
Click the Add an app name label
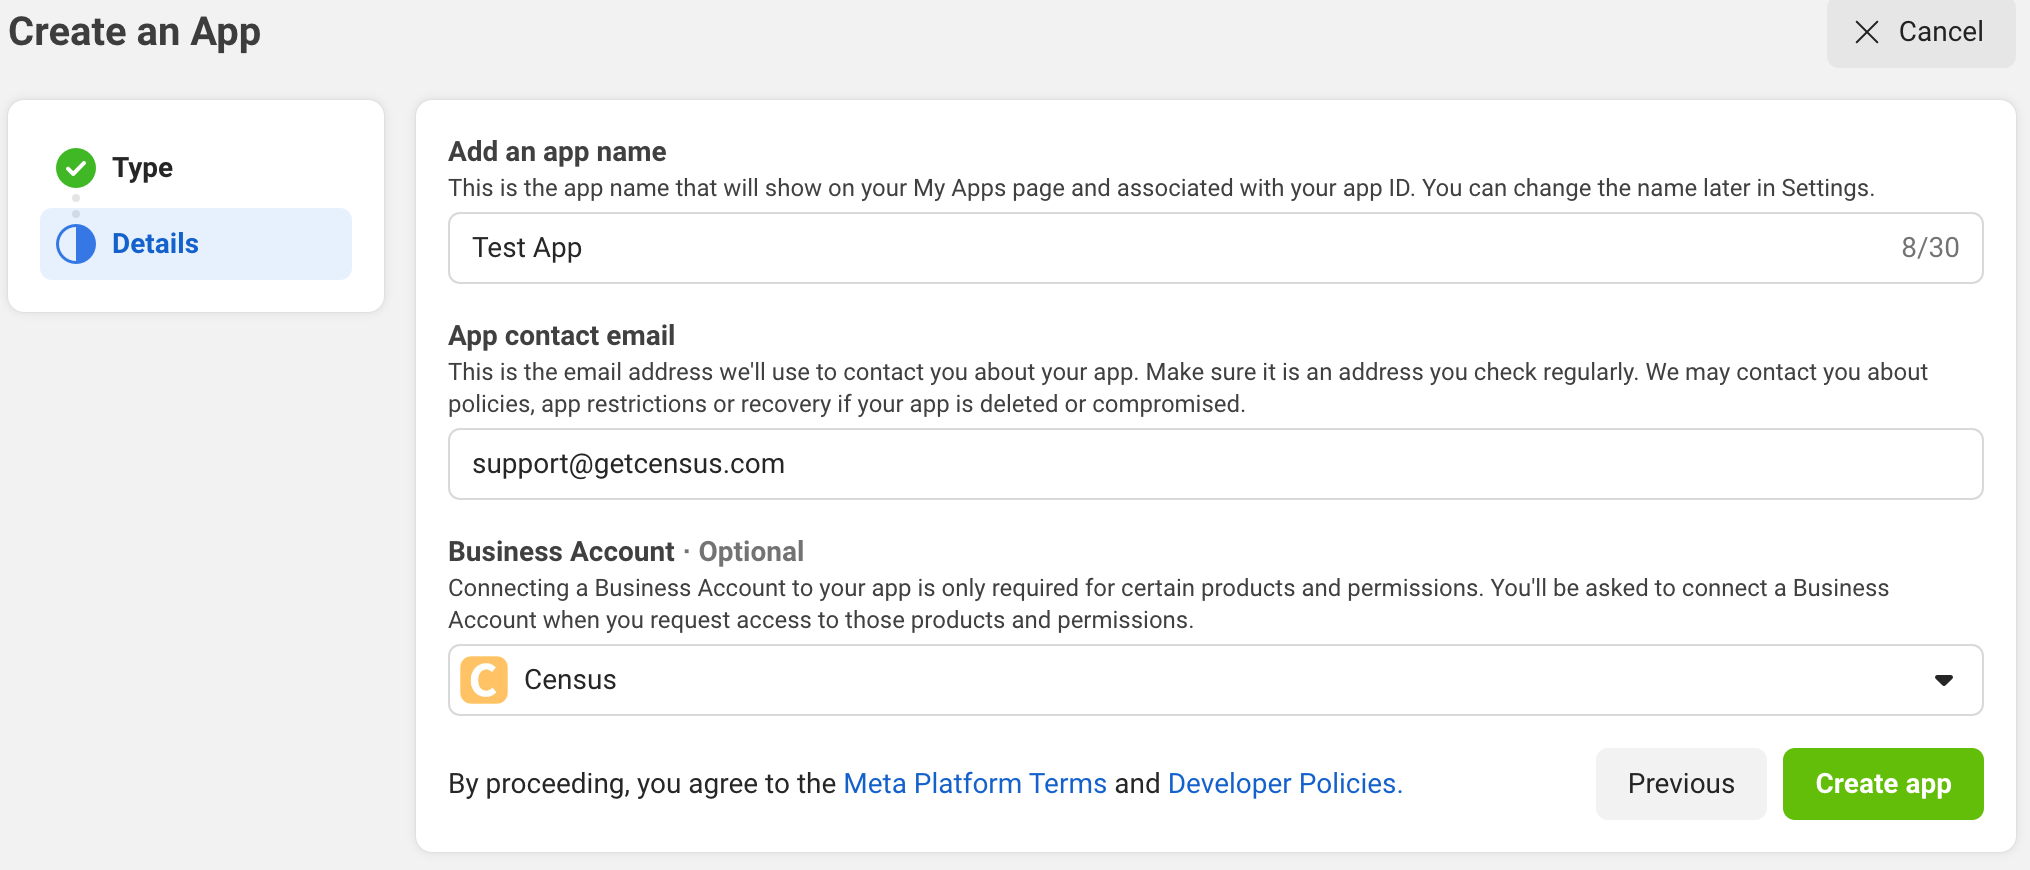point(557,152)
